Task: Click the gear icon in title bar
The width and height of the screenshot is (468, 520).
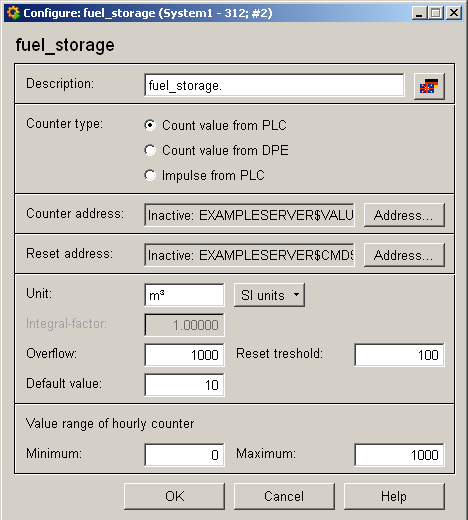Action: tap(13, 13)
